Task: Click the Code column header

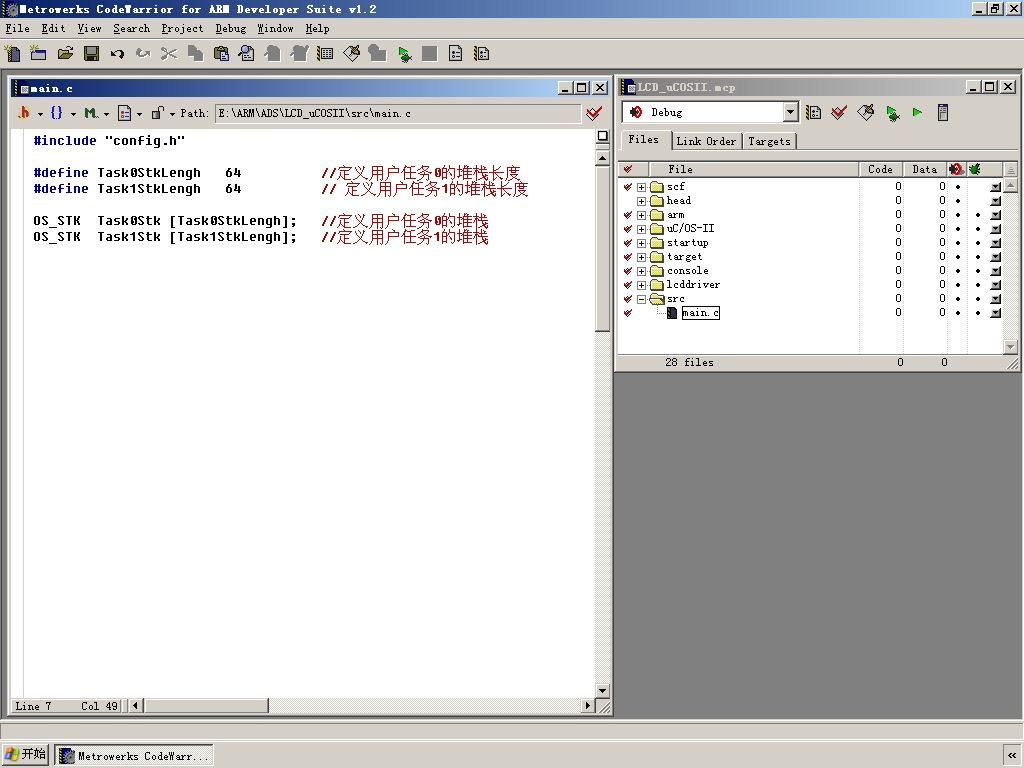Action: click(880, 169)
